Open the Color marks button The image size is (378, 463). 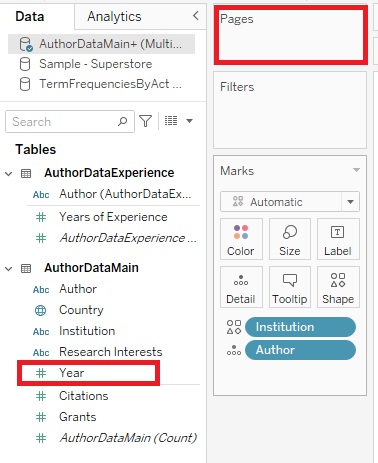241,239
